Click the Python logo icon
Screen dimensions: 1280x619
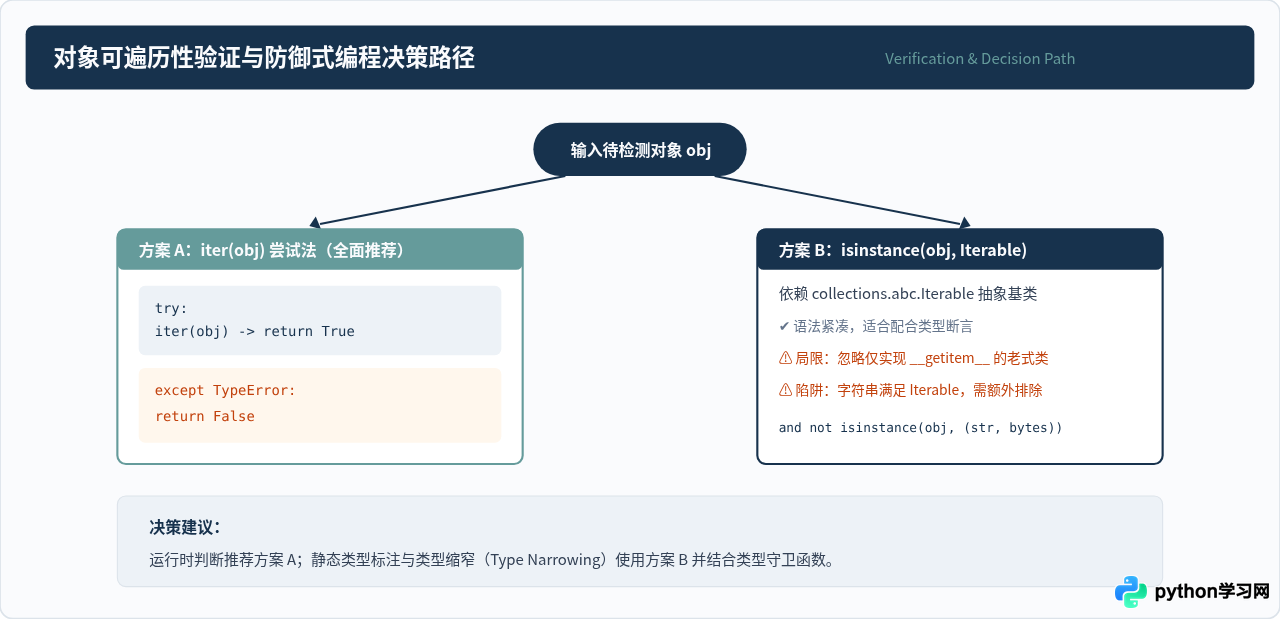(1131, 591)
